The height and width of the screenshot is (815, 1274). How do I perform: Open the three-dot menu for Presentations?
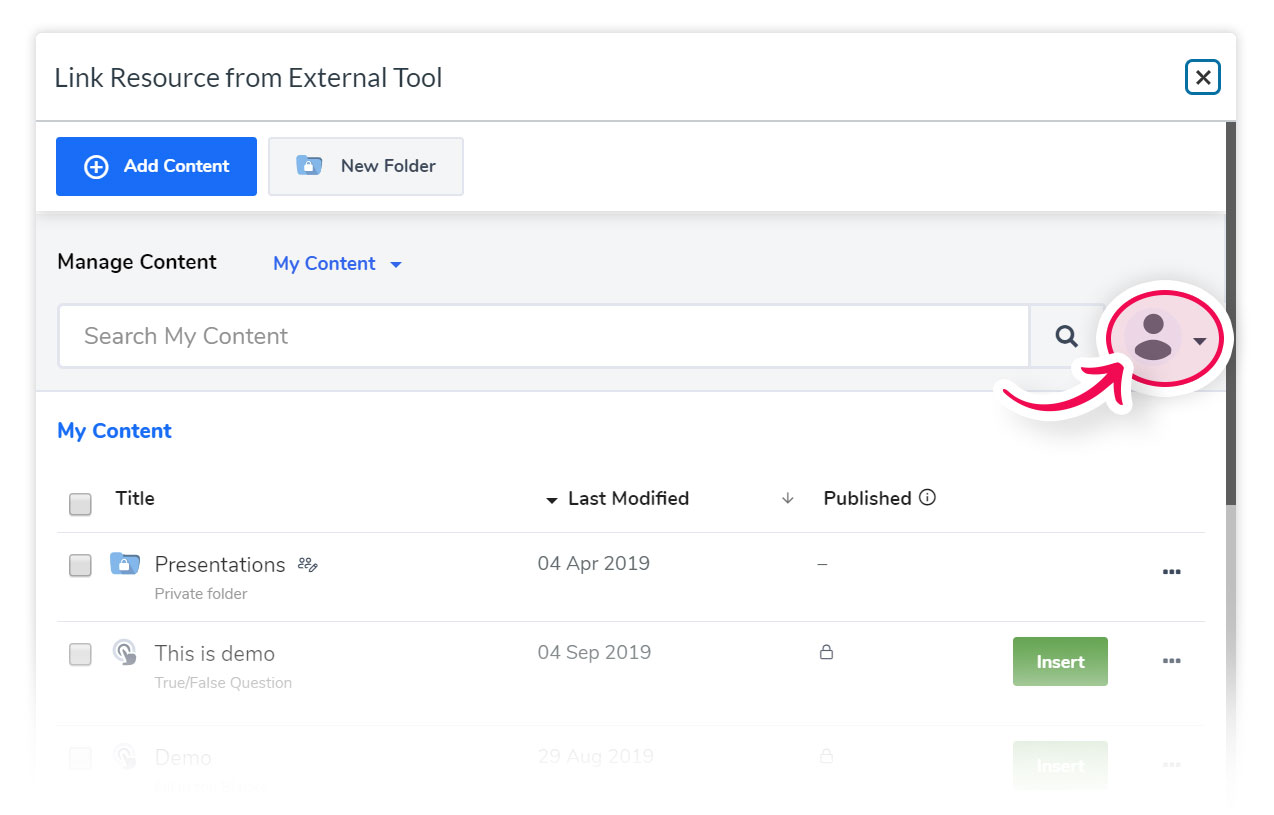click(1171, 572)
